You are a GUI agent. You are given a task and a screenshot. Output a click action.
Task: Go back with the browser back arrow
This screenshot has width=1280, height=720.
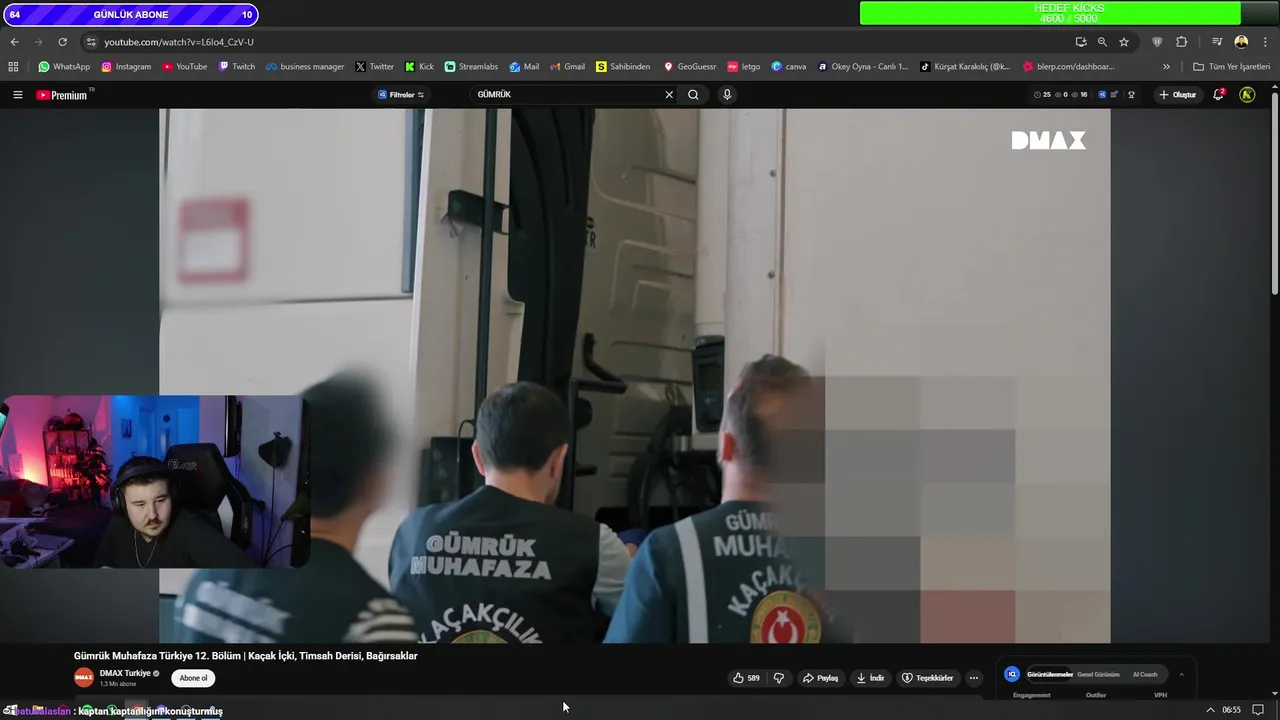[x=14, y=42]
